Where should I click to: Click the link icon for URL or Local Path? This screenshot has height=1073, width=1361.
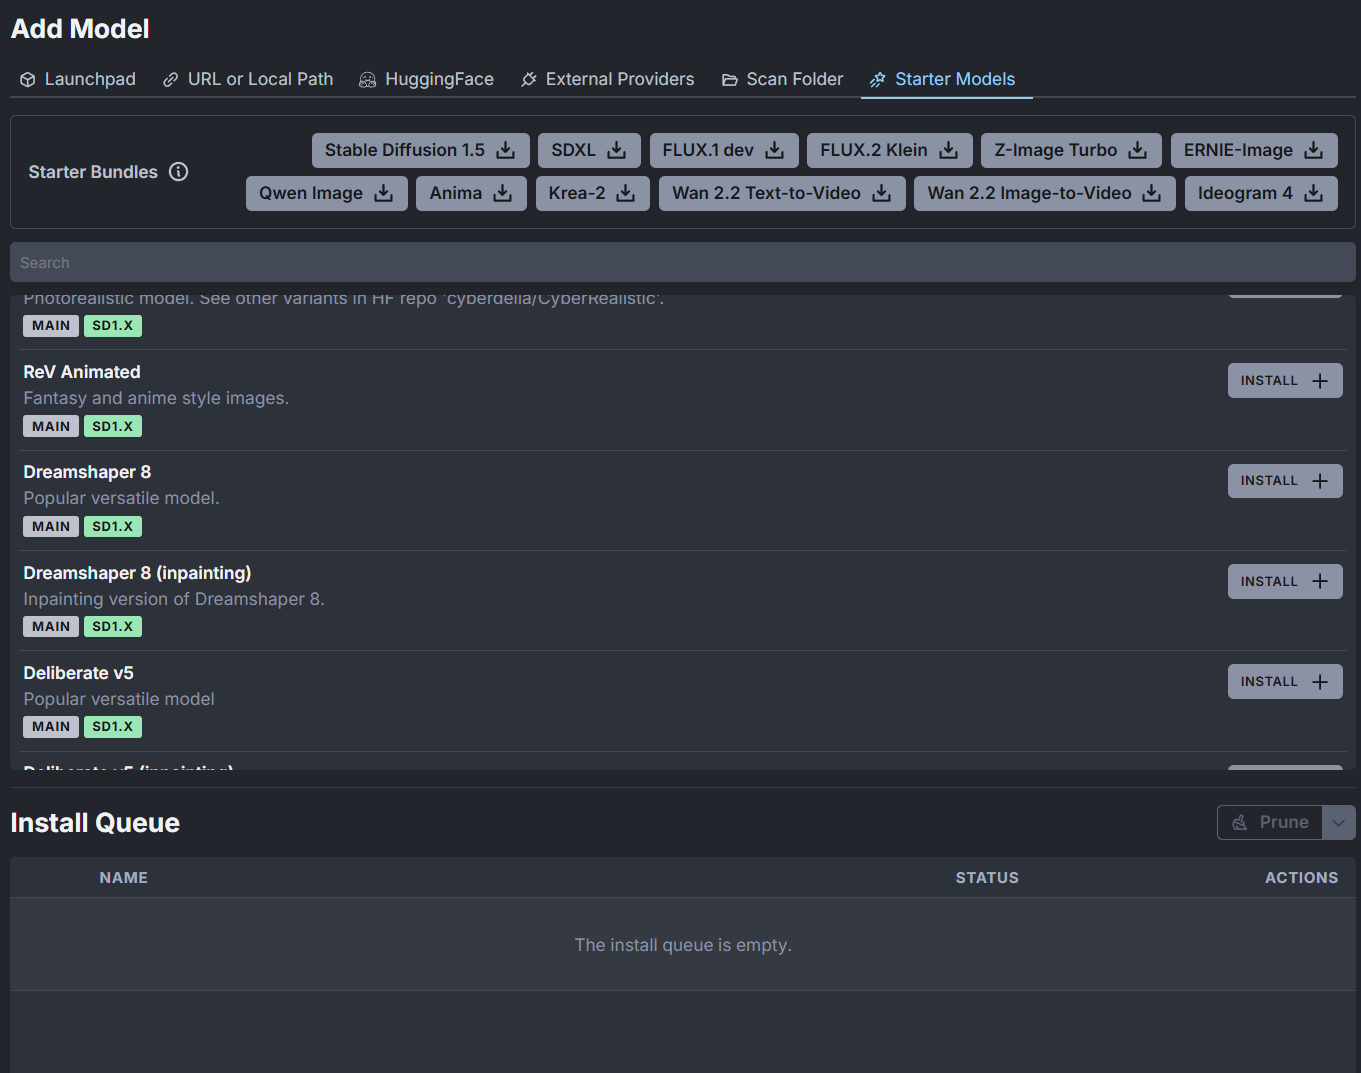click(x=171, y=80)
